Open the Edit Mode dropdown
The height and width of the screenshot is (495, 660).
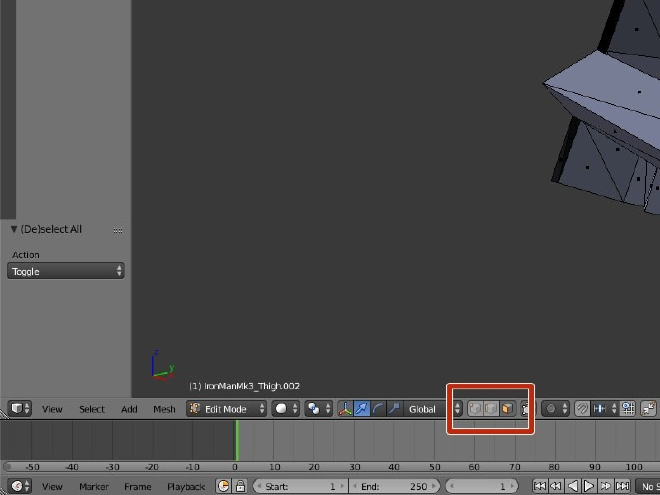pos(226,409)
